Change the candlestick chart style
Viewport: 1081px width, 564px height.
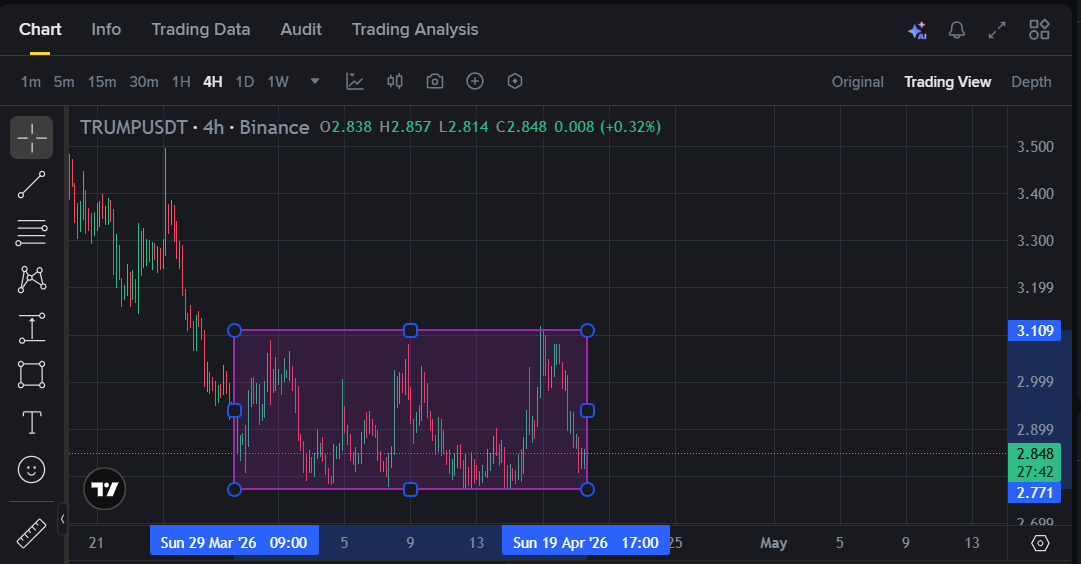(x=394, y=81)
